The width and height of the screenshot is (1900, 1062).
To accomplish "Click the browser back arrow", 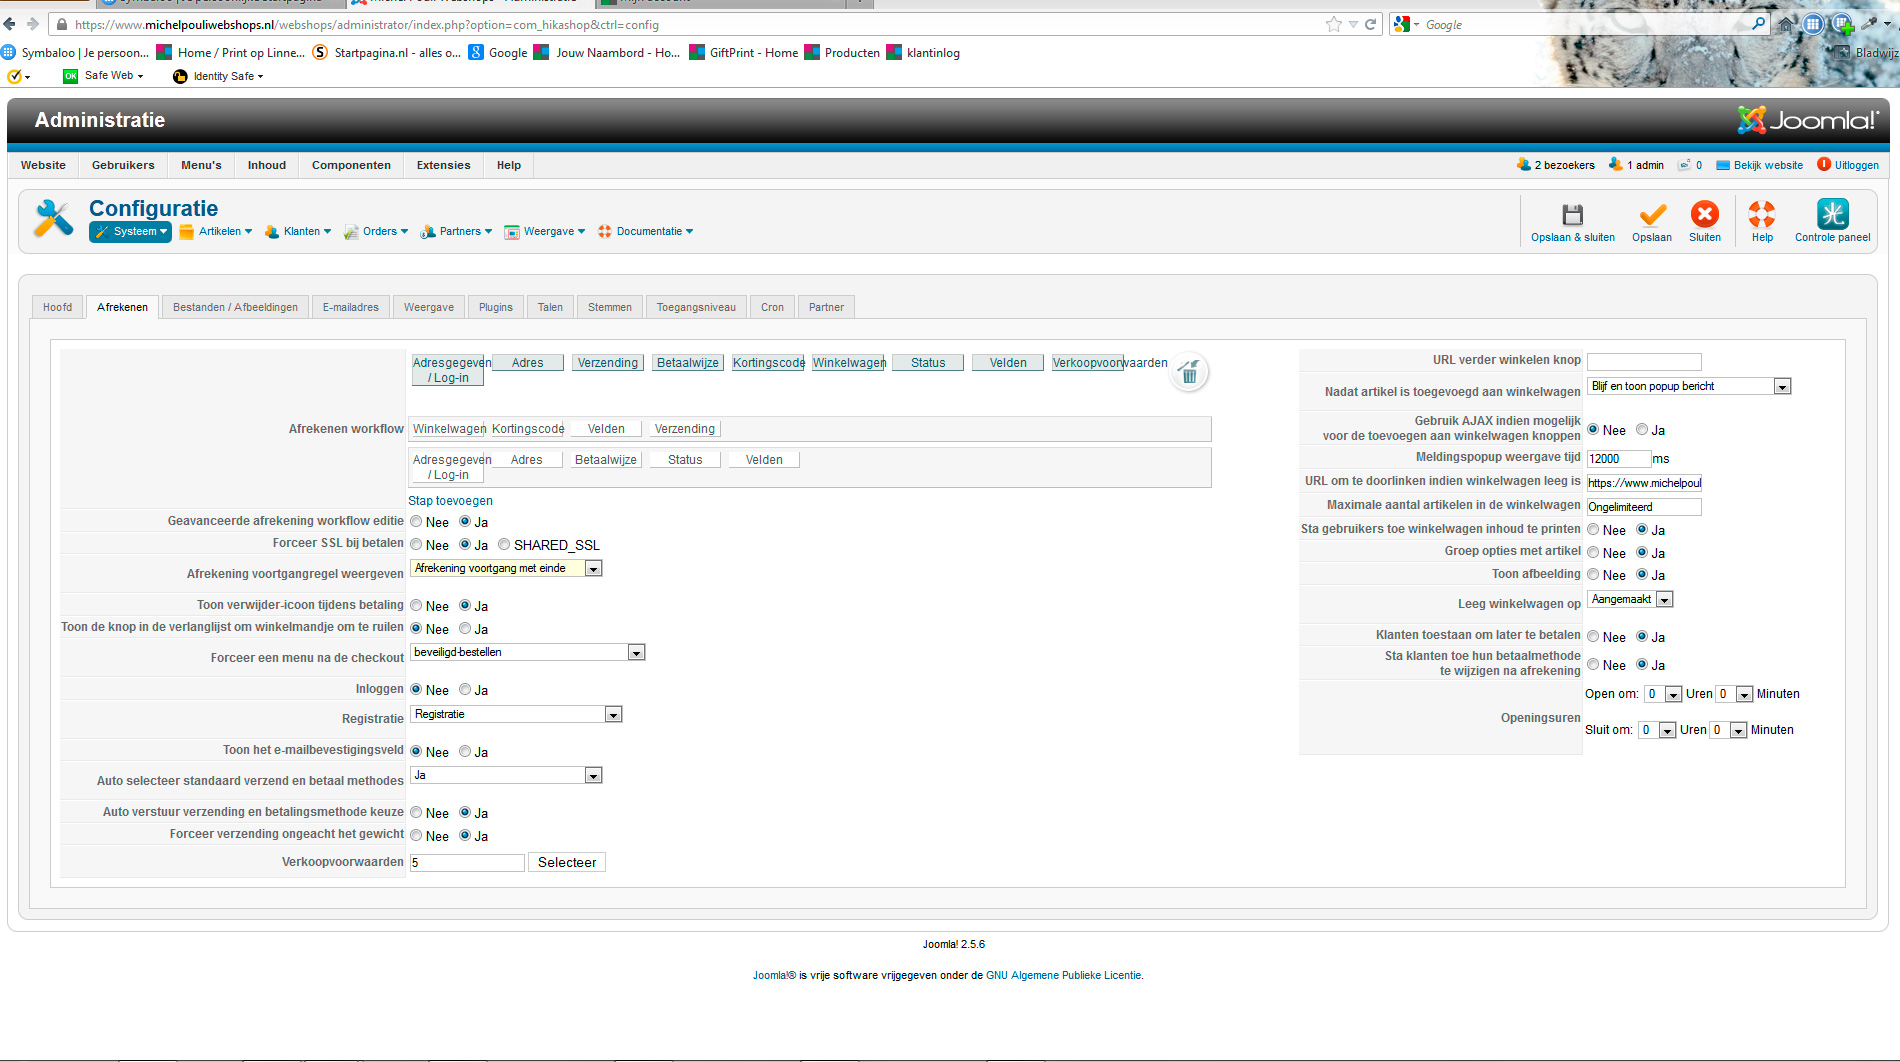I will pos(10,24).
